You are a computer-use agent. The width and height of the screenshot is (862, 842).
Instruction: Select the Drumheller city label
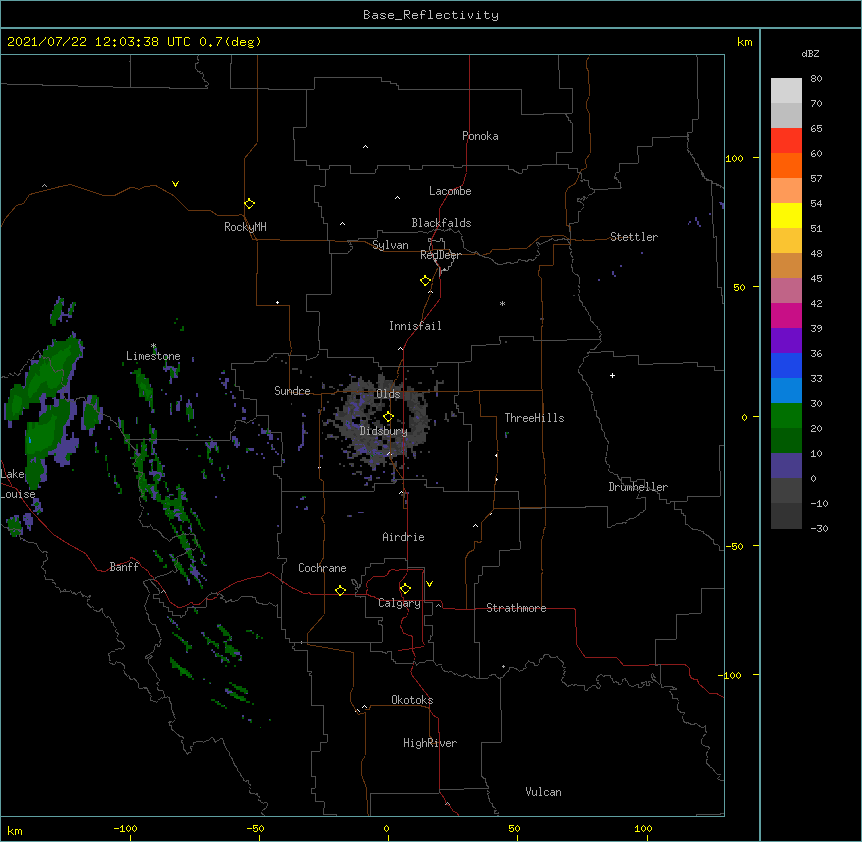pyautogui.click(x=638, y=487)
